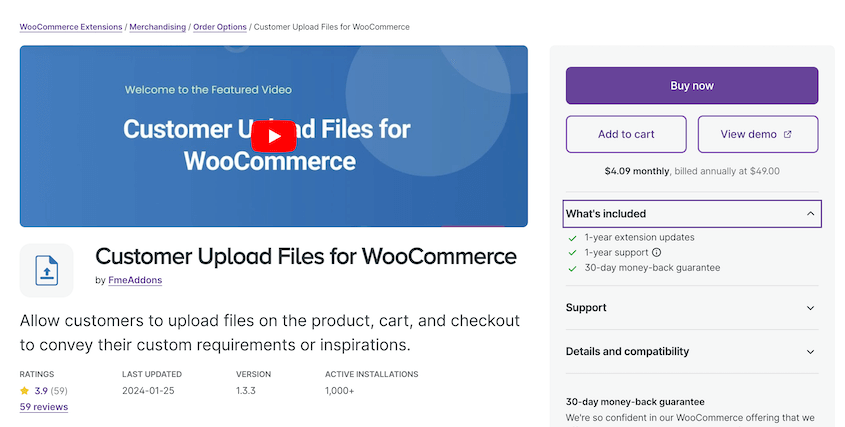
Task: Click the product title heading
Action: pyautogui.click(x=306, y=257)
